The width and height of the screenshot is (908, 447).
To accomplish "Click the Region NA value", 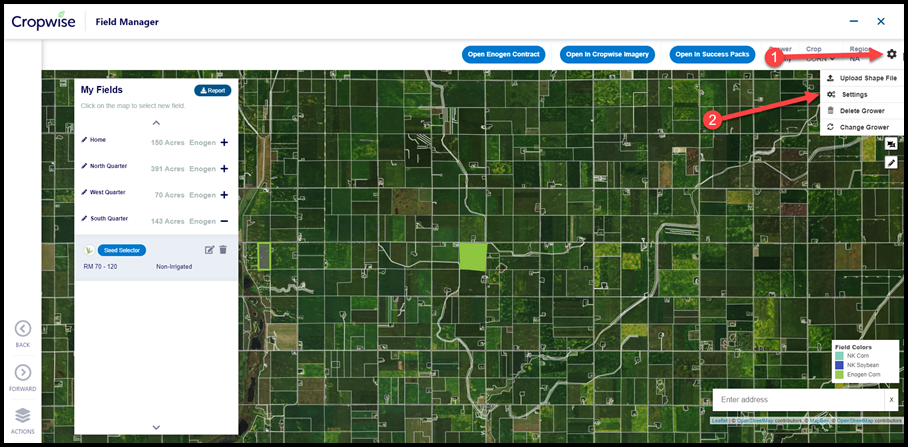I will (x=855, y=59).
